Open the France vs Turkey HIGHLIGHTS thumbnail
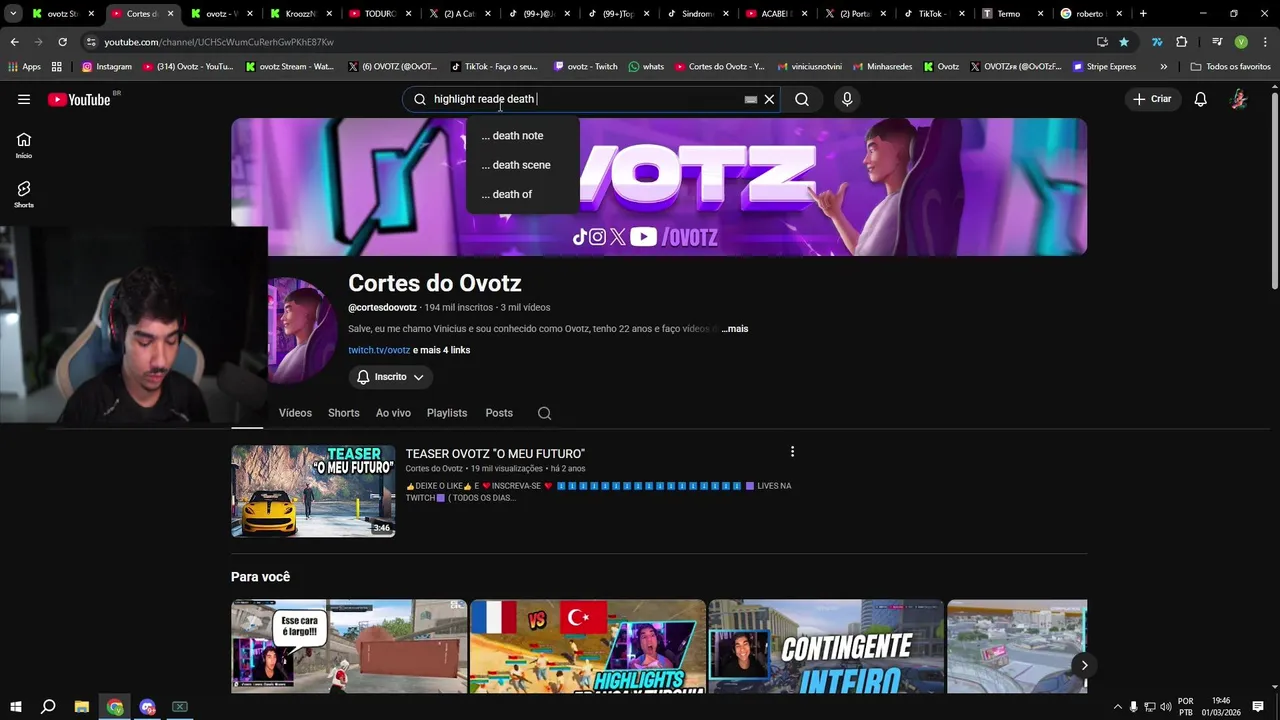 [588, 646]
